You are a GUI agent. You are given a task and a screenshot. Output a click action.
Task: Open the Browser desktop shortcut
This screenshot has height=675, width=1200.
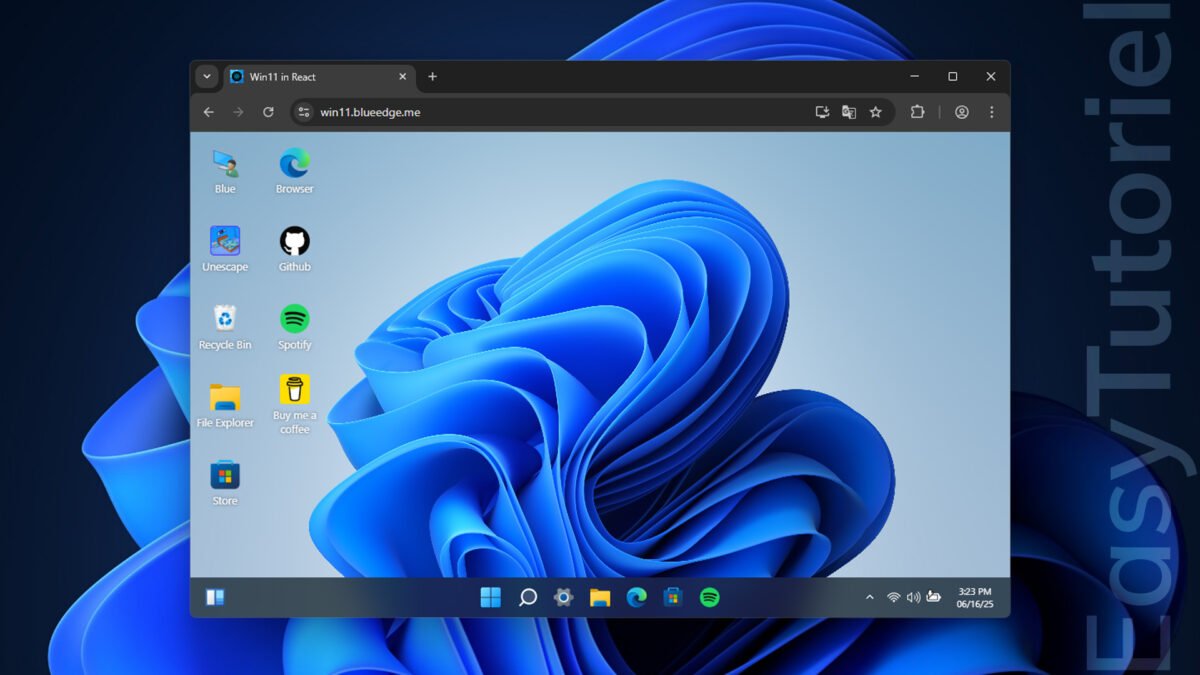295,171
